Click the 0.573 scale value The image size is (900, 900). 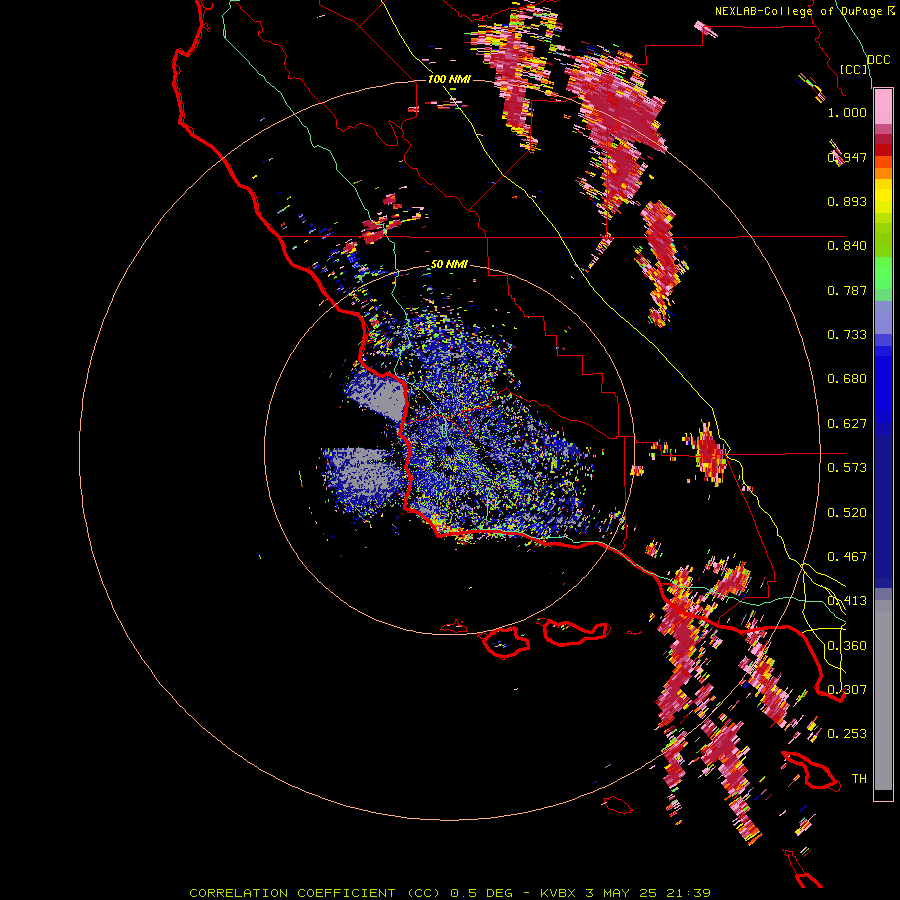point(847,468)
